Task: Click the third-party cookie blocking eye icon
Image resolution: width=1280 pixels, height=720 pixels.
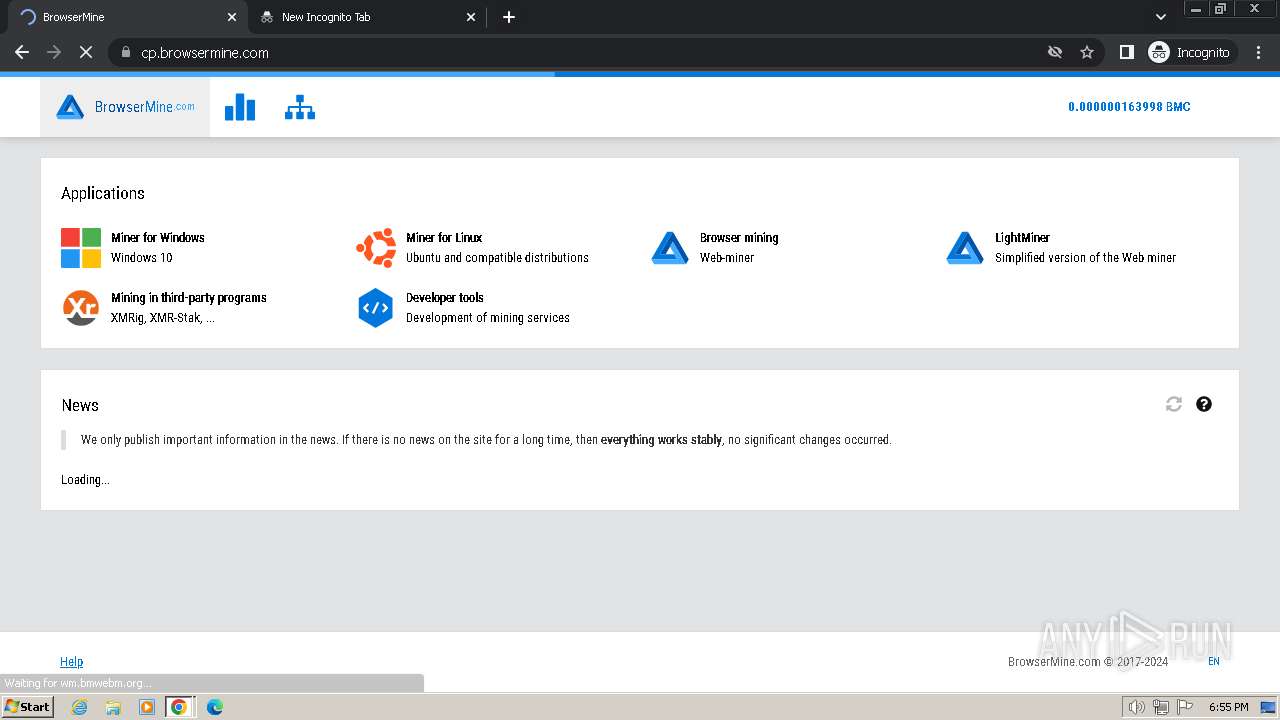Action: 1055,52
